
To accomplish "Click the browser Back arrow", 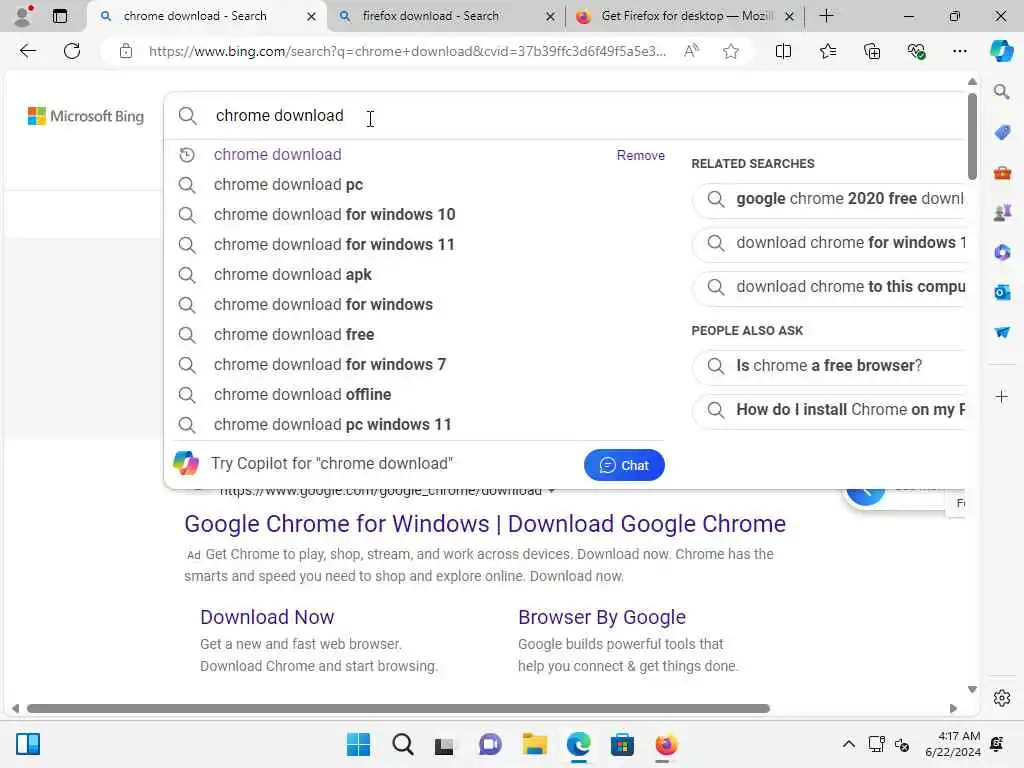I will (x=27, y=51).
